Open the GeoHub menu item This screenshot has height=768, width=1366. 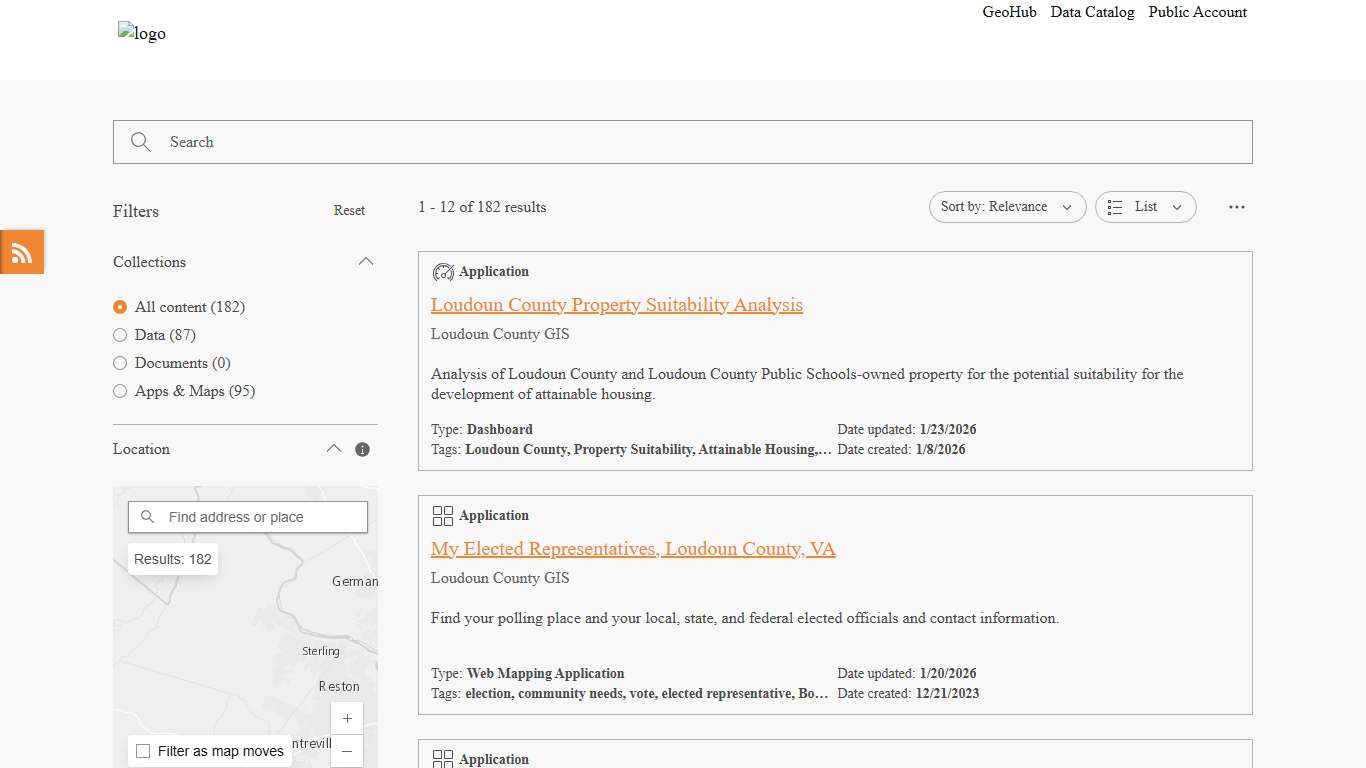click(1009, 12)
